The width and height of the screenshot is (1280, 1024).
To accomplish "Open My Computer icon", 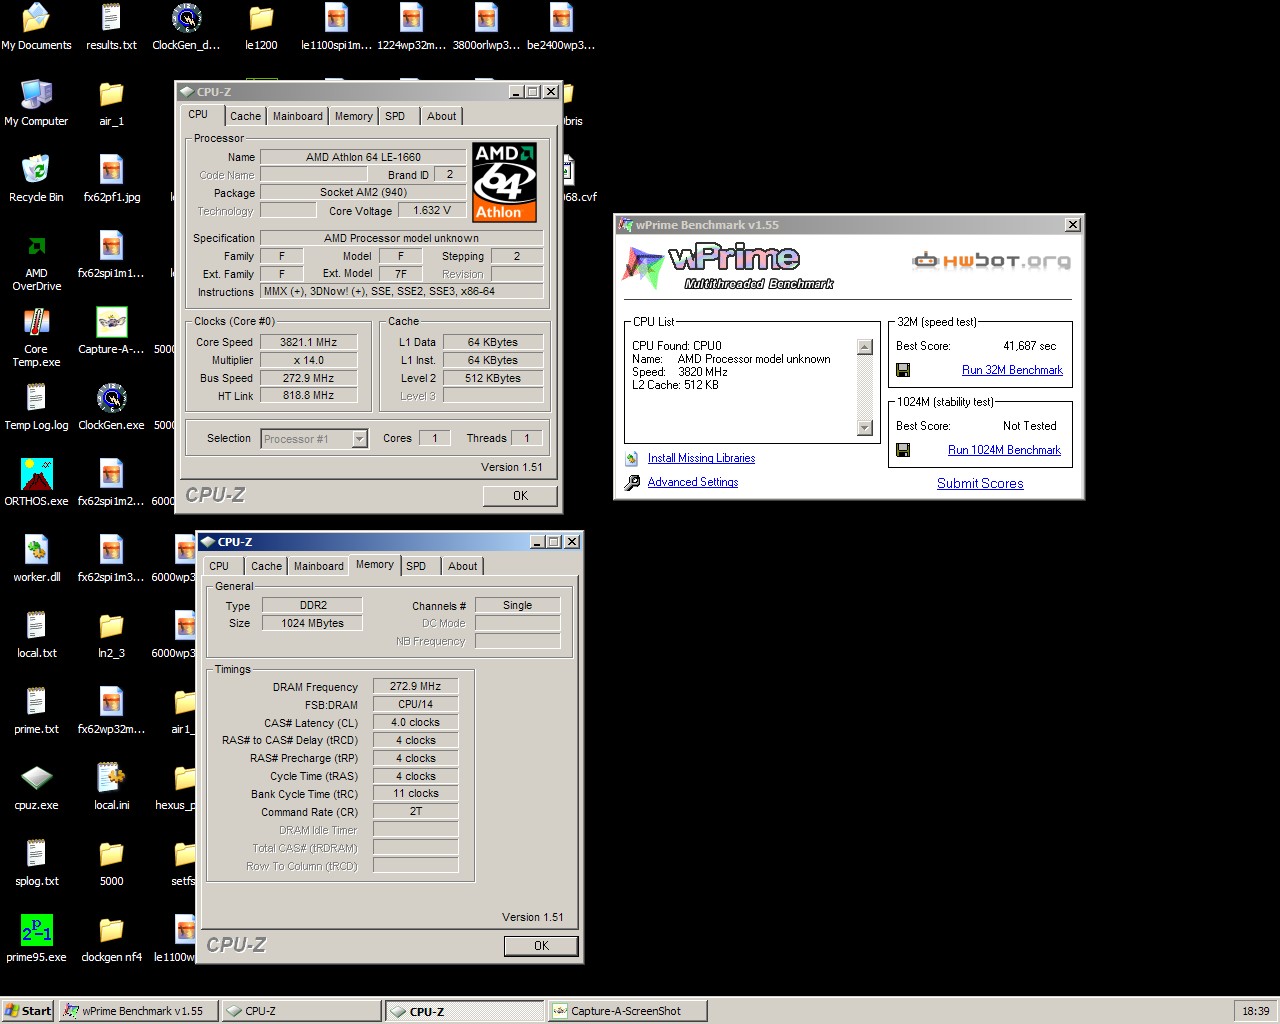I will (x=36, y=103).
